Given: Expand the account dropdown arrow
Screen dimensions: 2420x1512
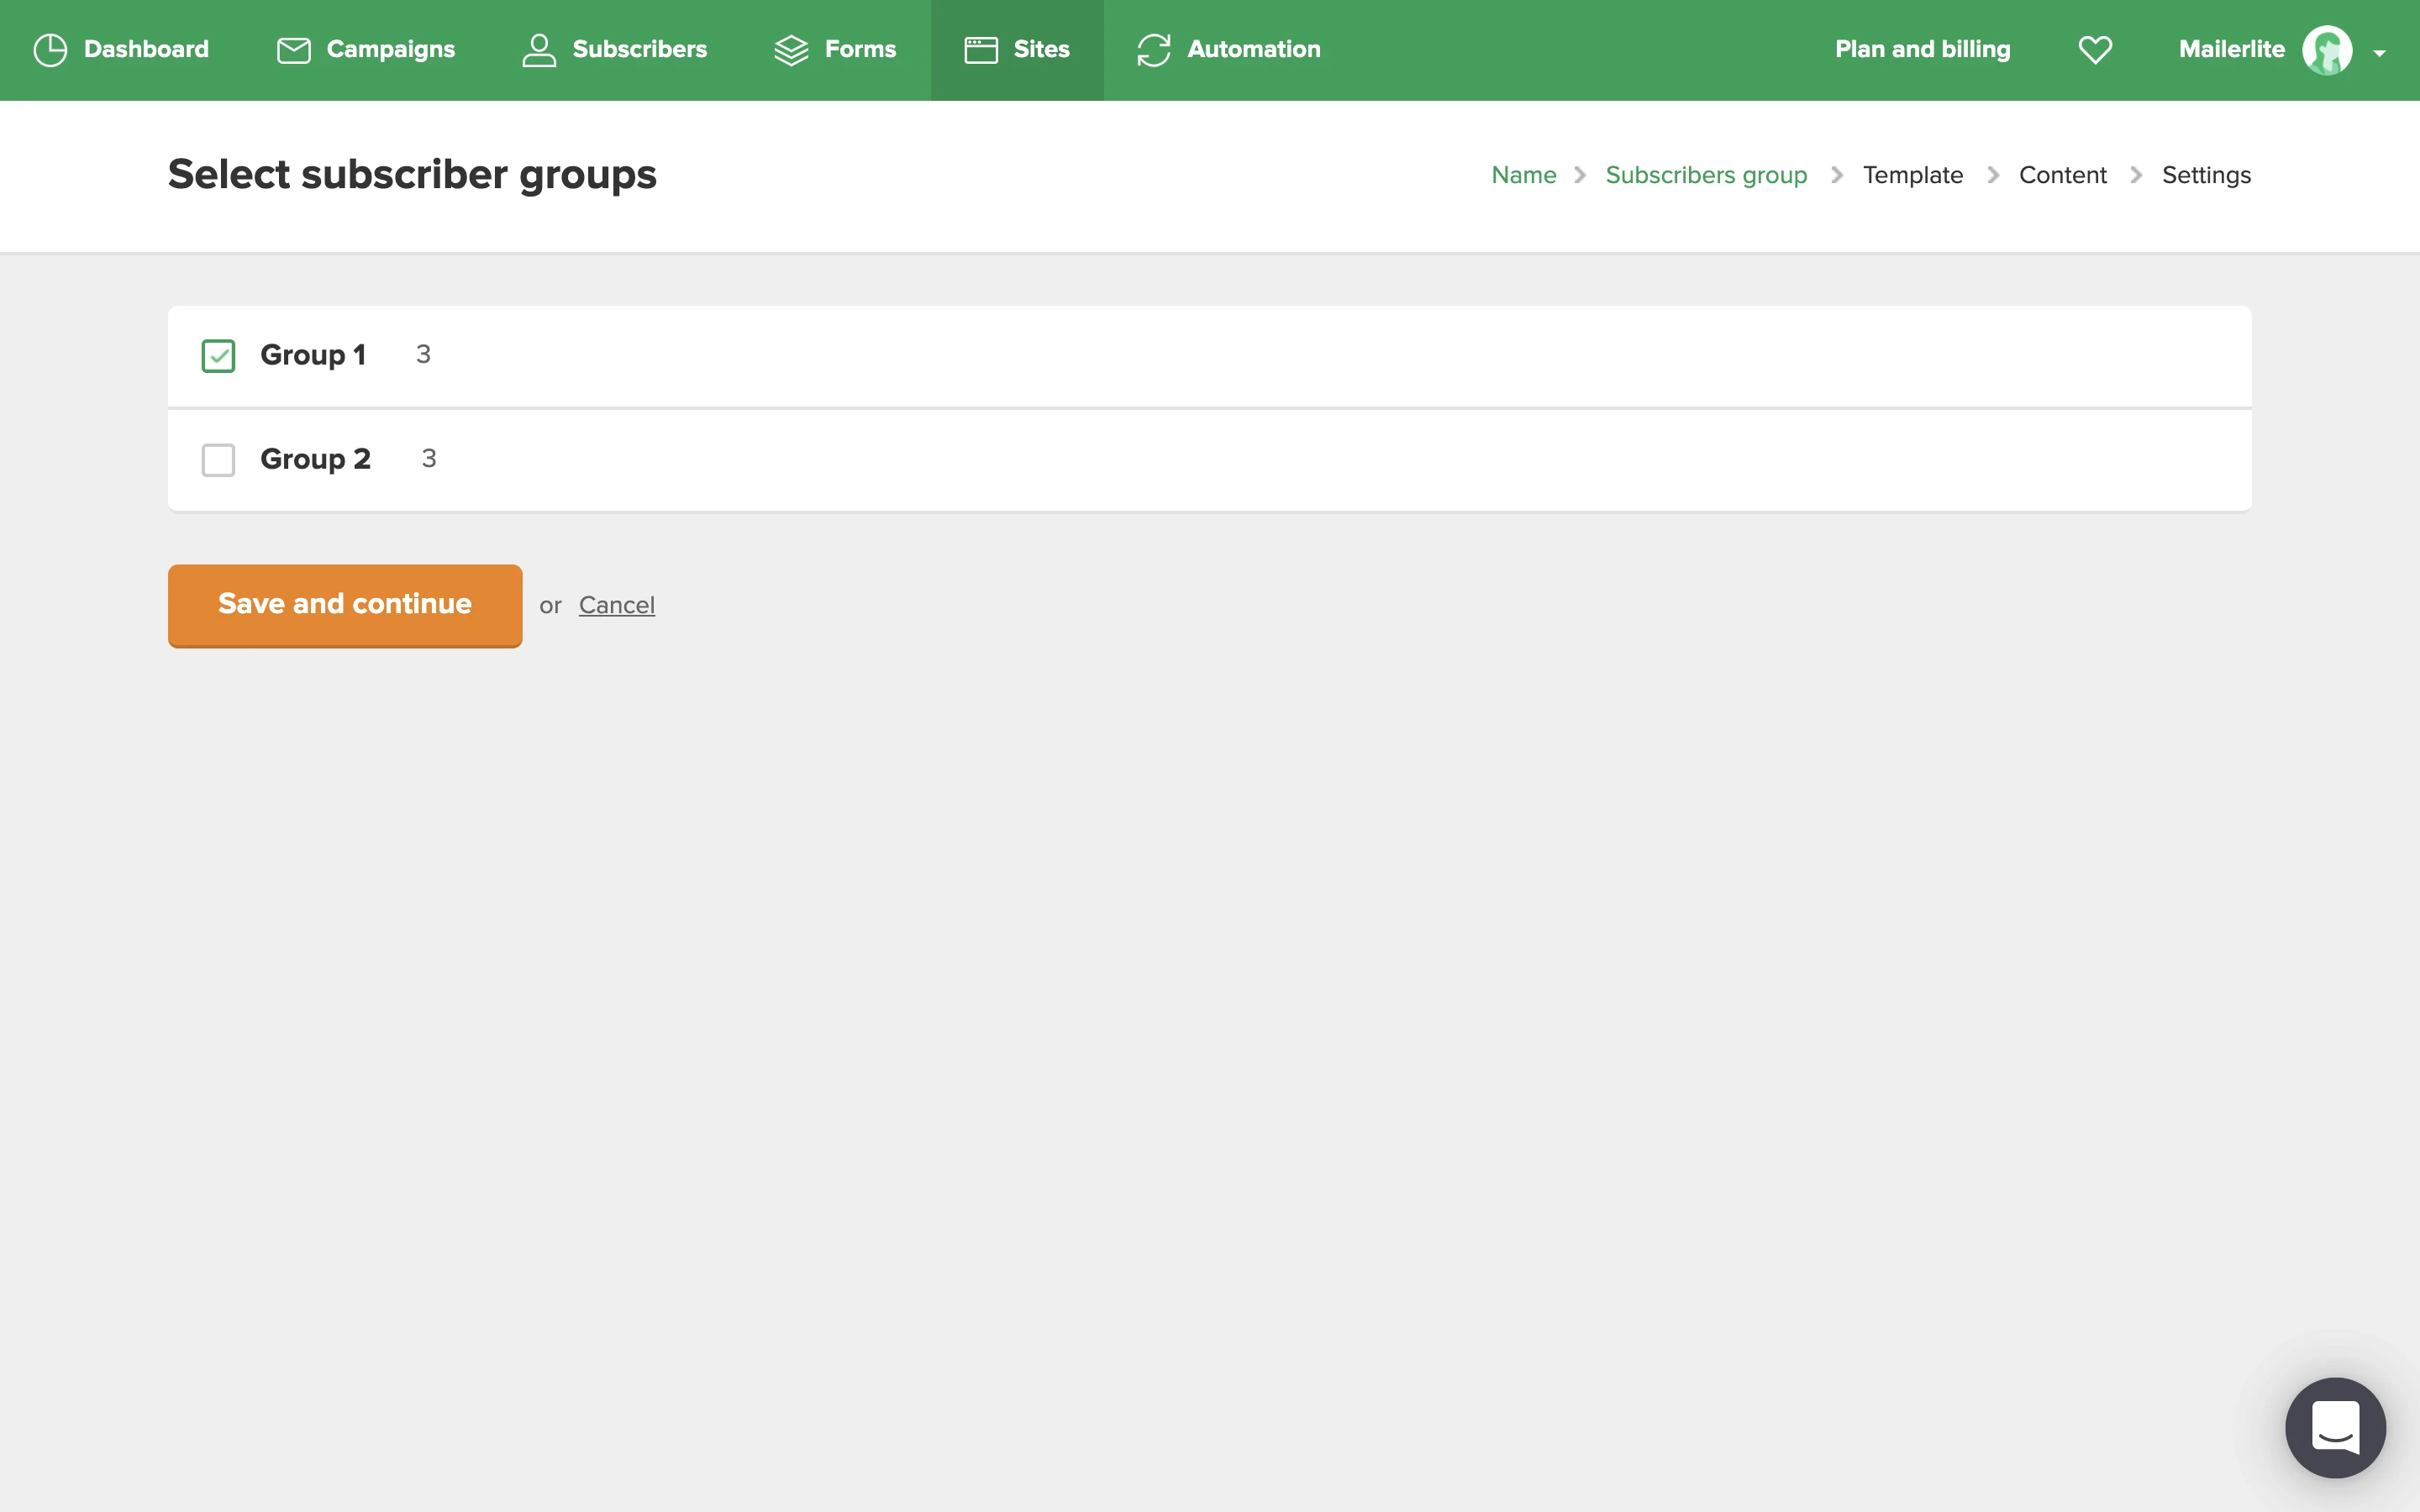Looking at the screenshot, I should coord(2379,53).
